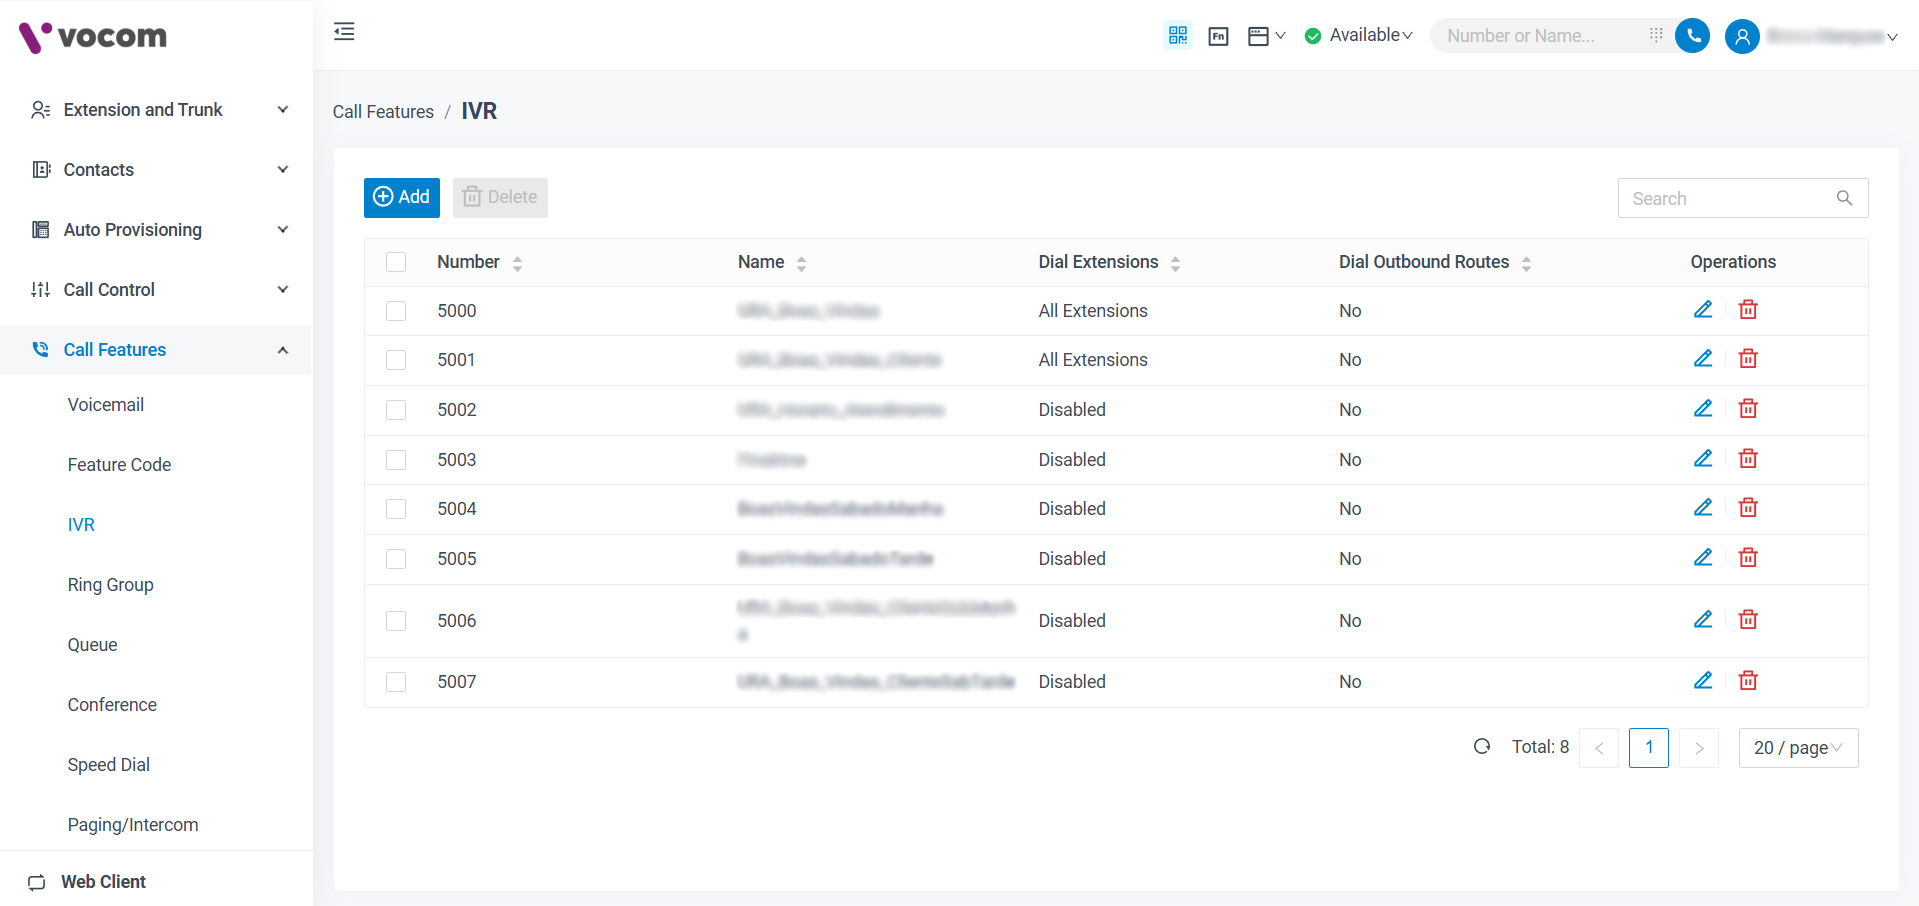Open the dial pad grid icon

pyautogui.click(x=1656, y=35)
